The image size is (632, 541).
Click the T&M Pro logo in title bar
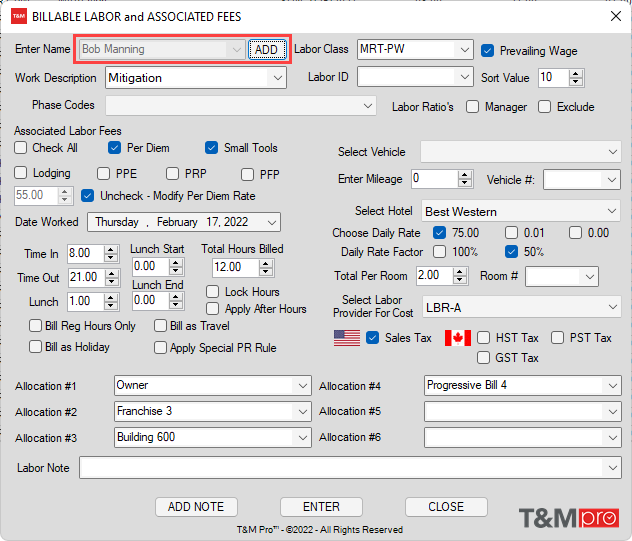(18, 16)
